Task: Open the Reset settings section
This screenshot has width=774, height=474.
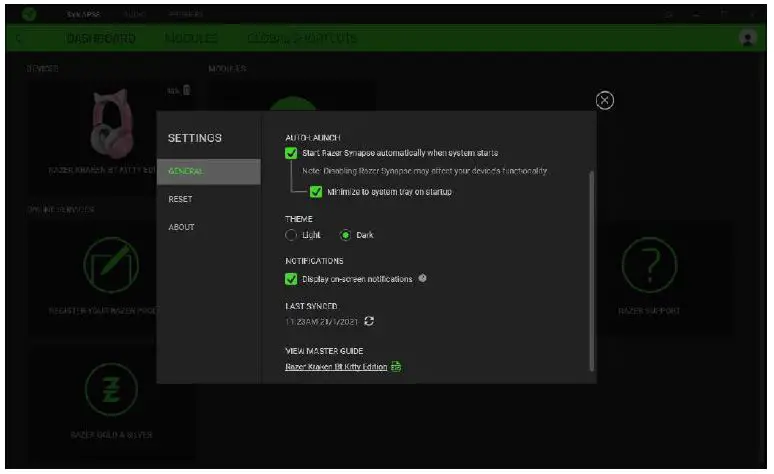Action: click(x=180, y=199)
